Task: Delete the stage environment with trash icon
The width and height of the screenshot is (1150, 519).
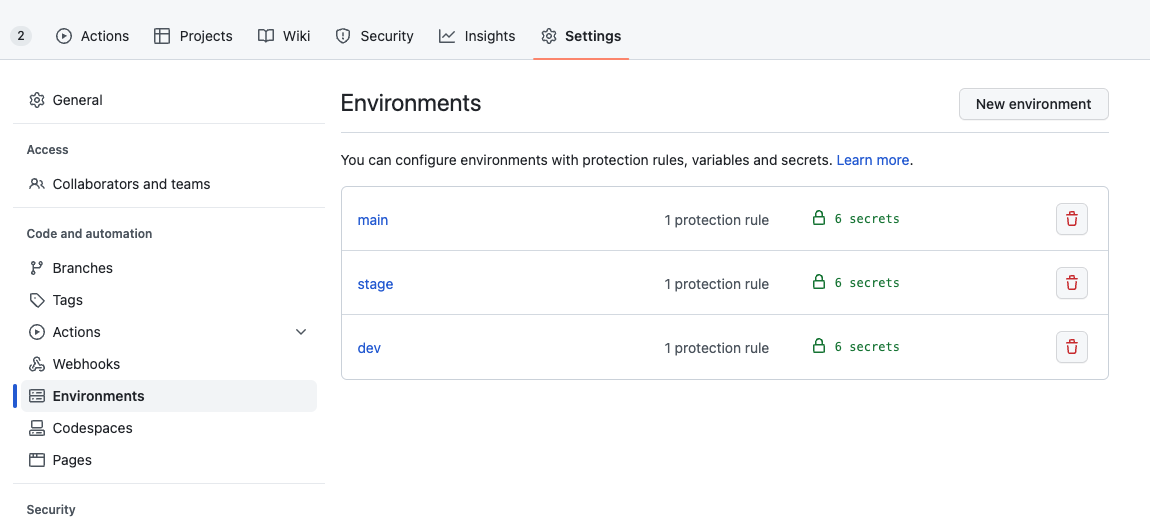Action: [x=1072, y=283]
